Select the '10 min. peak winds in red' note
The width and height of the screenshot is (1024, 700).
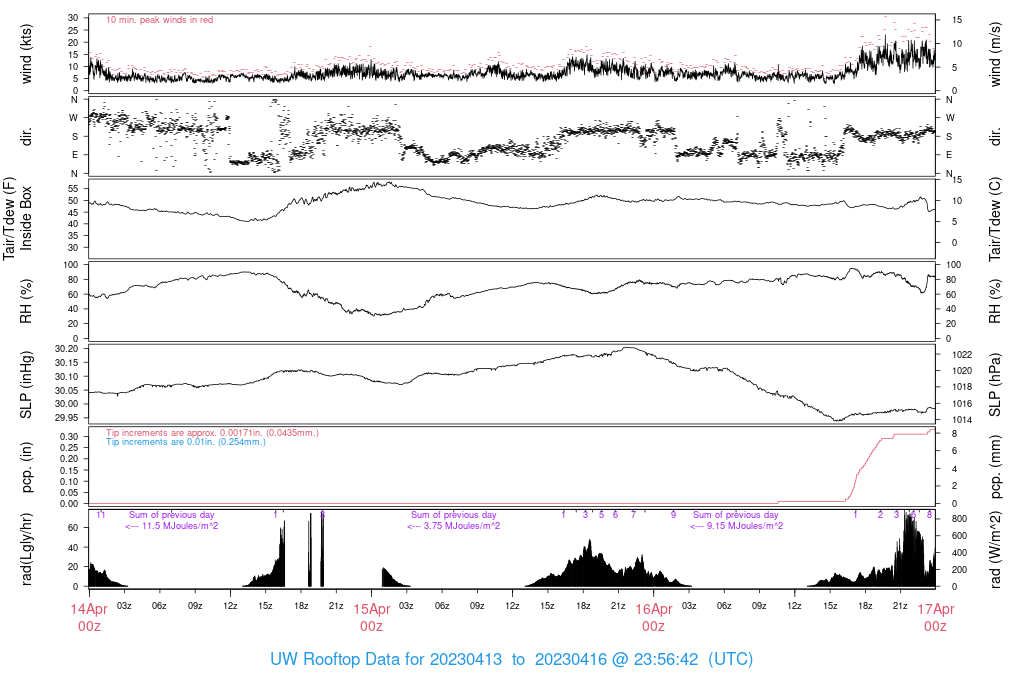coord(159,20)
